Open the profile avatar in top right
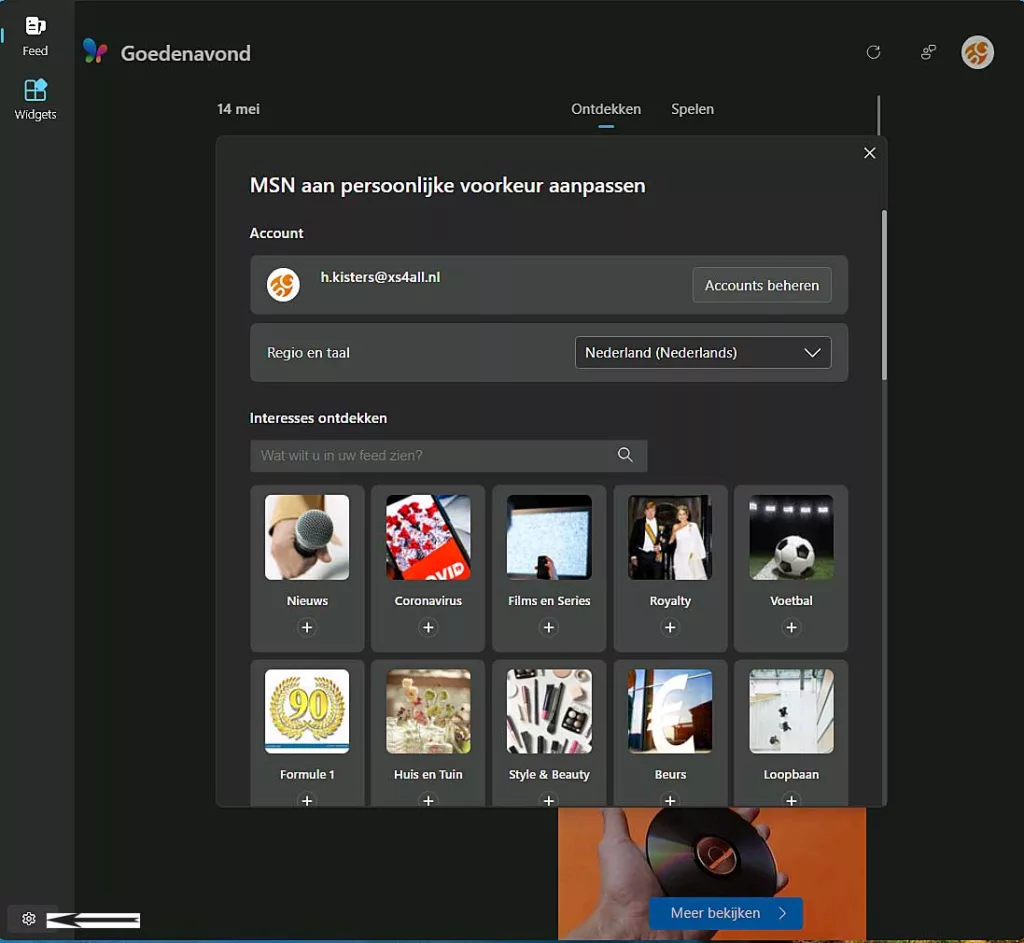Image resolution: width=1024 pixels, height=943 pixels. pyautogui.click(x=977, y=52)
